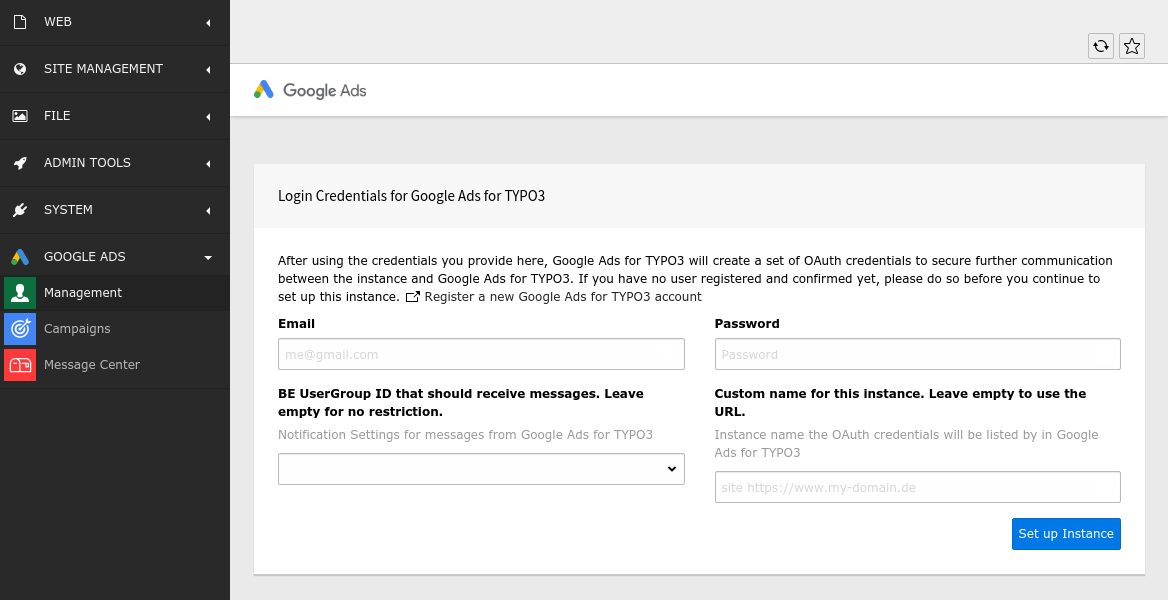Open the ADMIN TOOLS menu section
This screenshot has width=1168, height=600.
coord(115,162)
